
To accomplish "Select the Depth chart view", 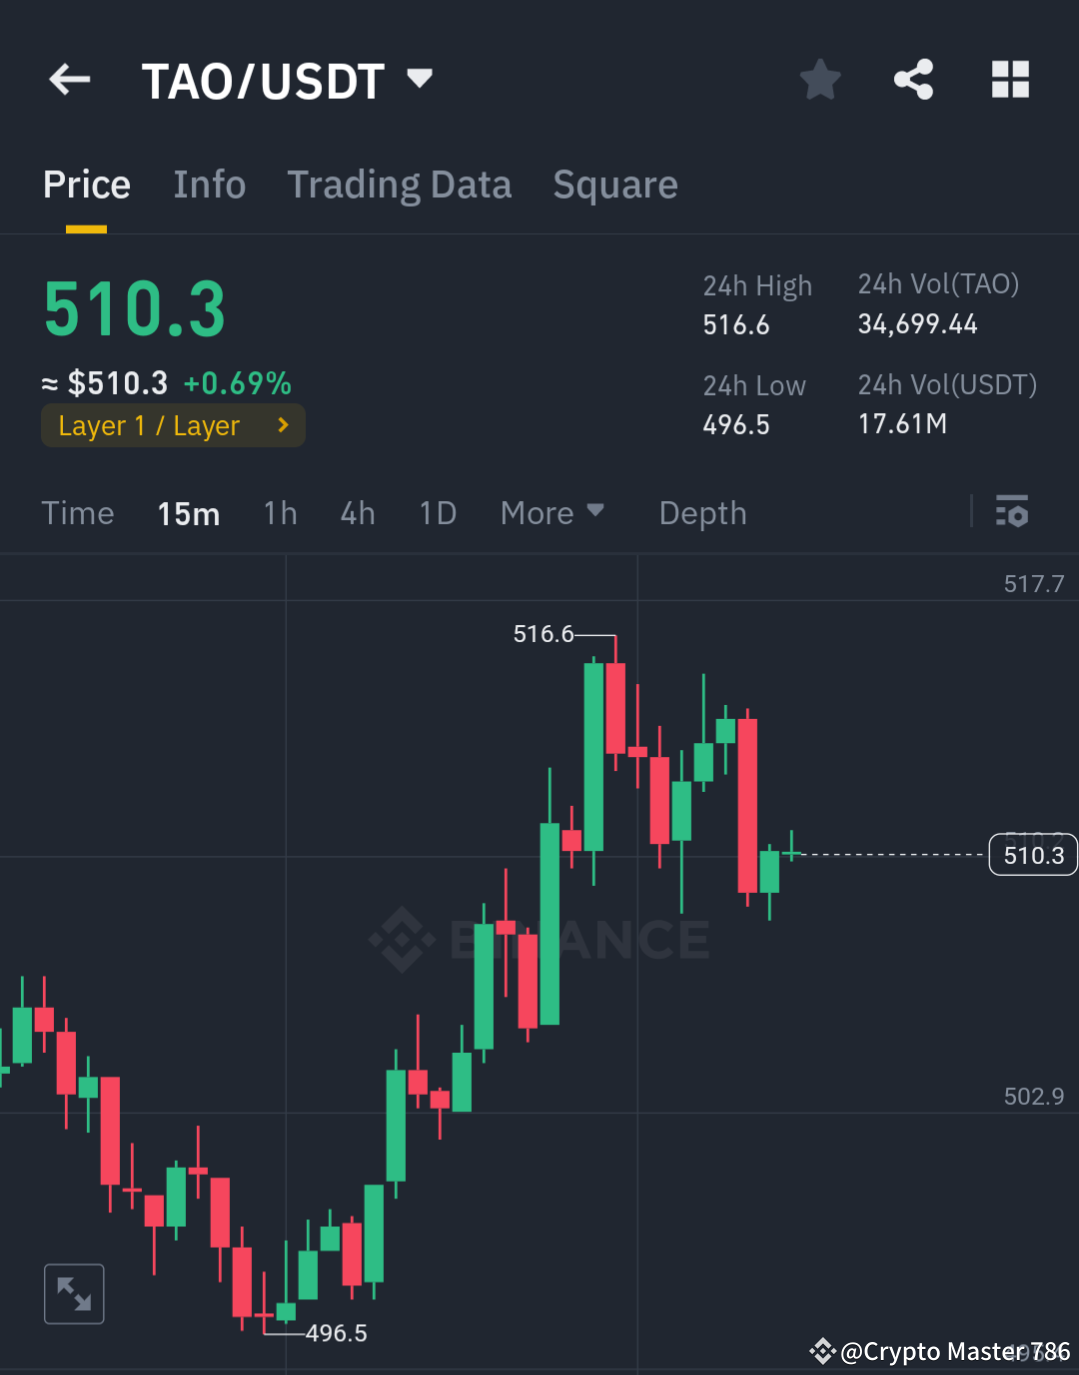I will click(702, 513).
